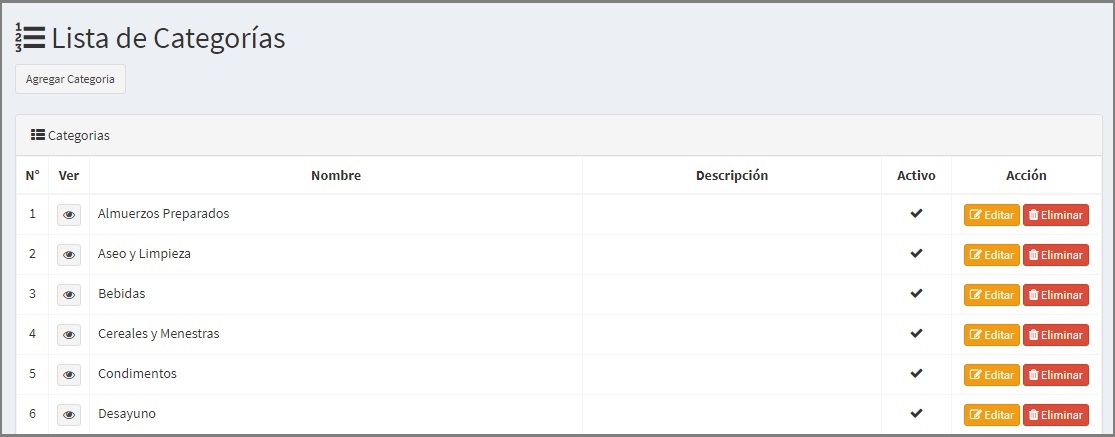Click the eye button for Condimentos
This screenshot has width=1115, height=437.
pyautogui.click(x=69, y=374)
